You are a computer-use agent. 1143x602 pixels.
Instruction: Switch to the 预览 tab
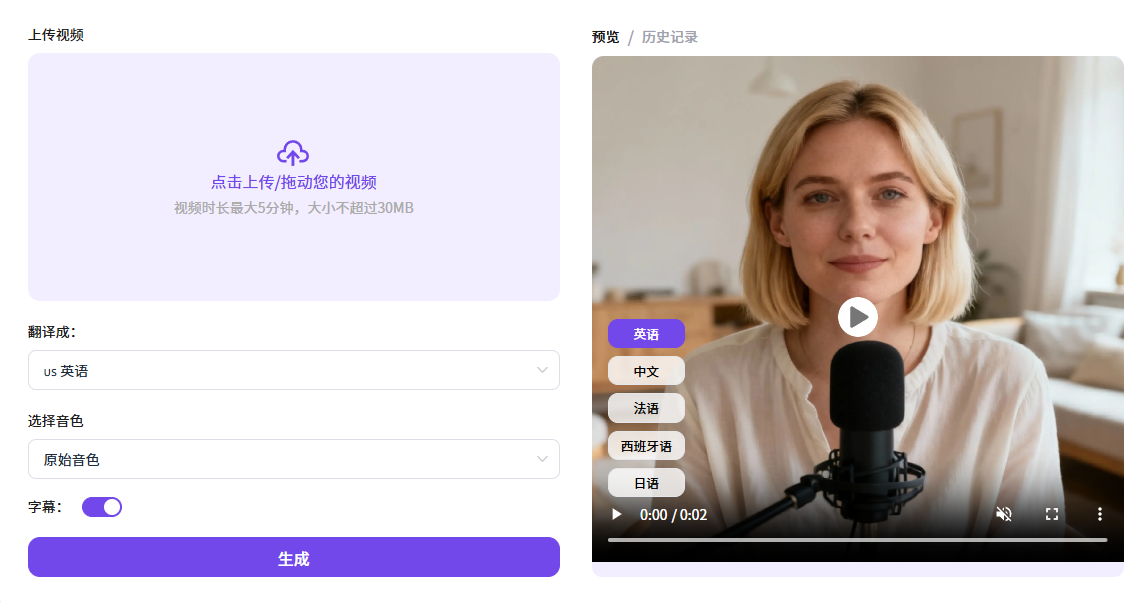(605, 37)
